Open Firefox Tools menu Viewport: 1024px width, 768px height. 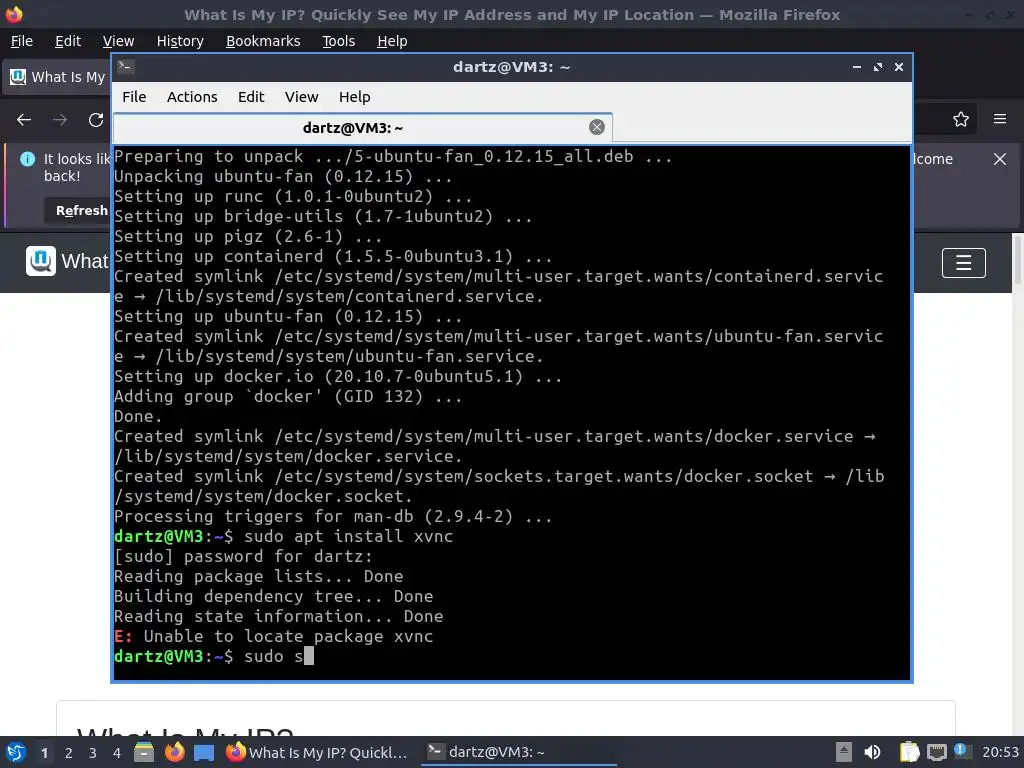338,41
